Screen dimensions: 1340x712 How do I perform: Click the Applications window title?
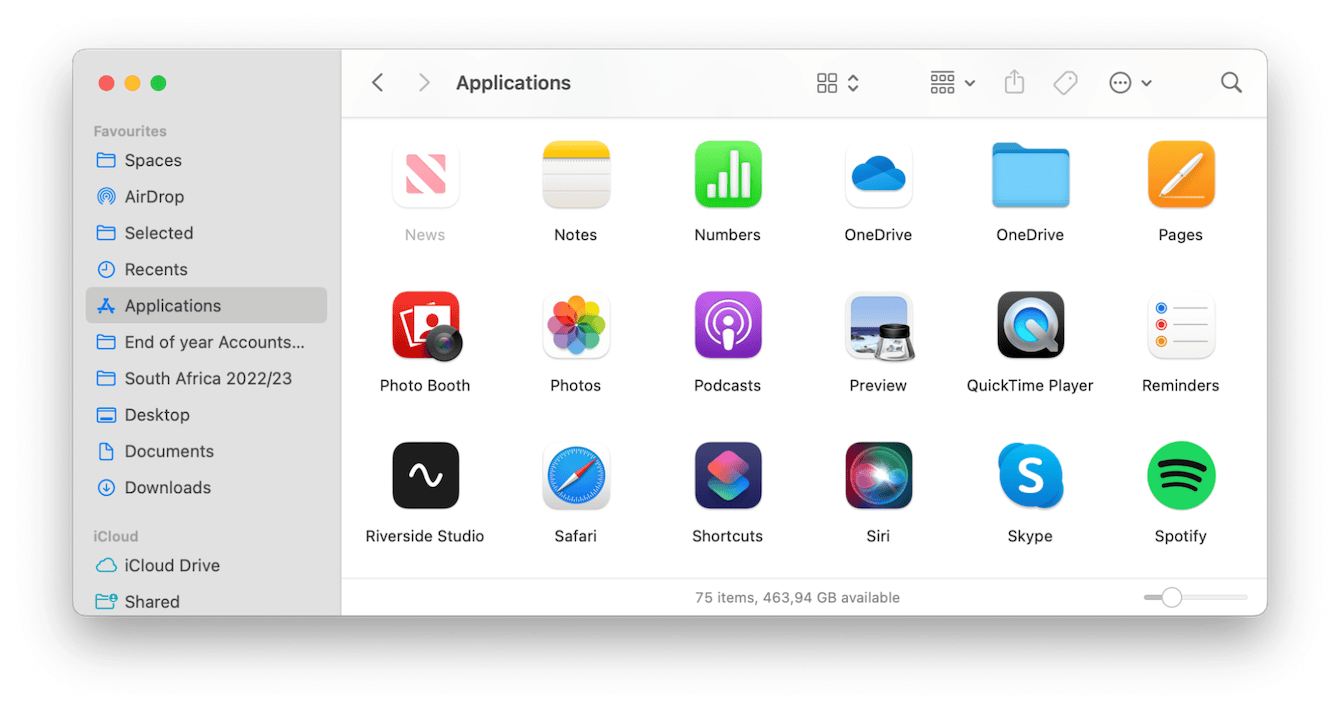(x=513, y=83)
